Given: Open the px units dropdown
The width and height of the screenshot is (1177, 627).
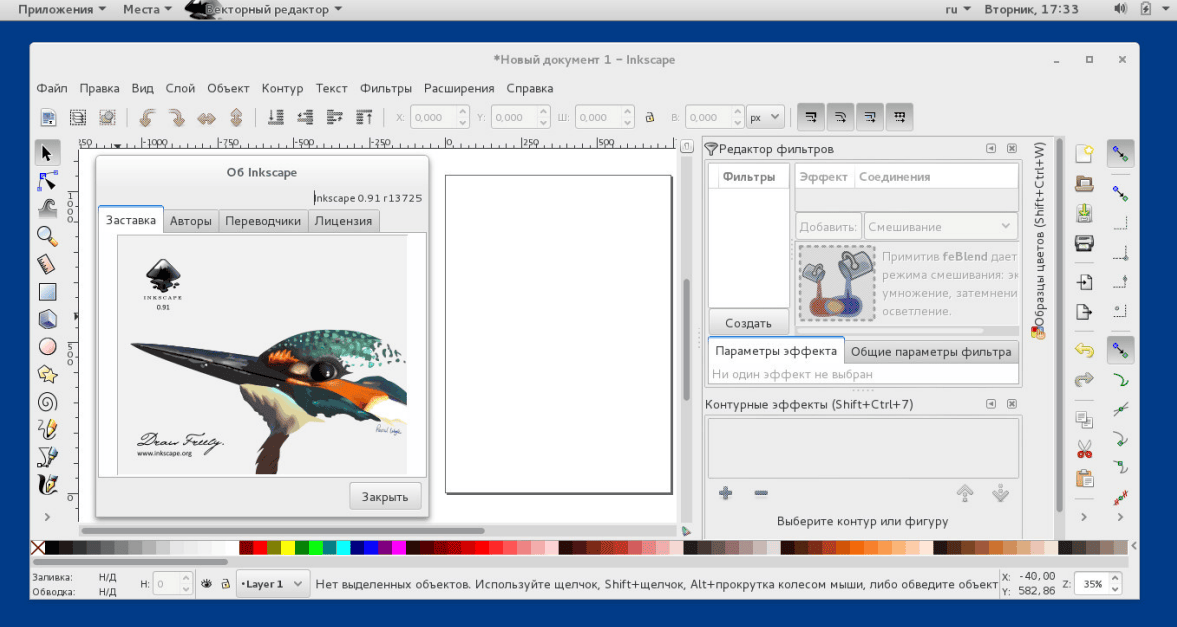Looking at the screenshot, I should point(766,118).
